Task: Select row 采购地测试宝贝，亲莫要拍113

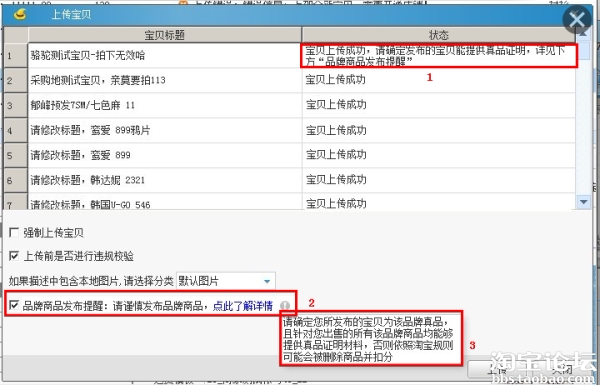Action: [165, 80]
